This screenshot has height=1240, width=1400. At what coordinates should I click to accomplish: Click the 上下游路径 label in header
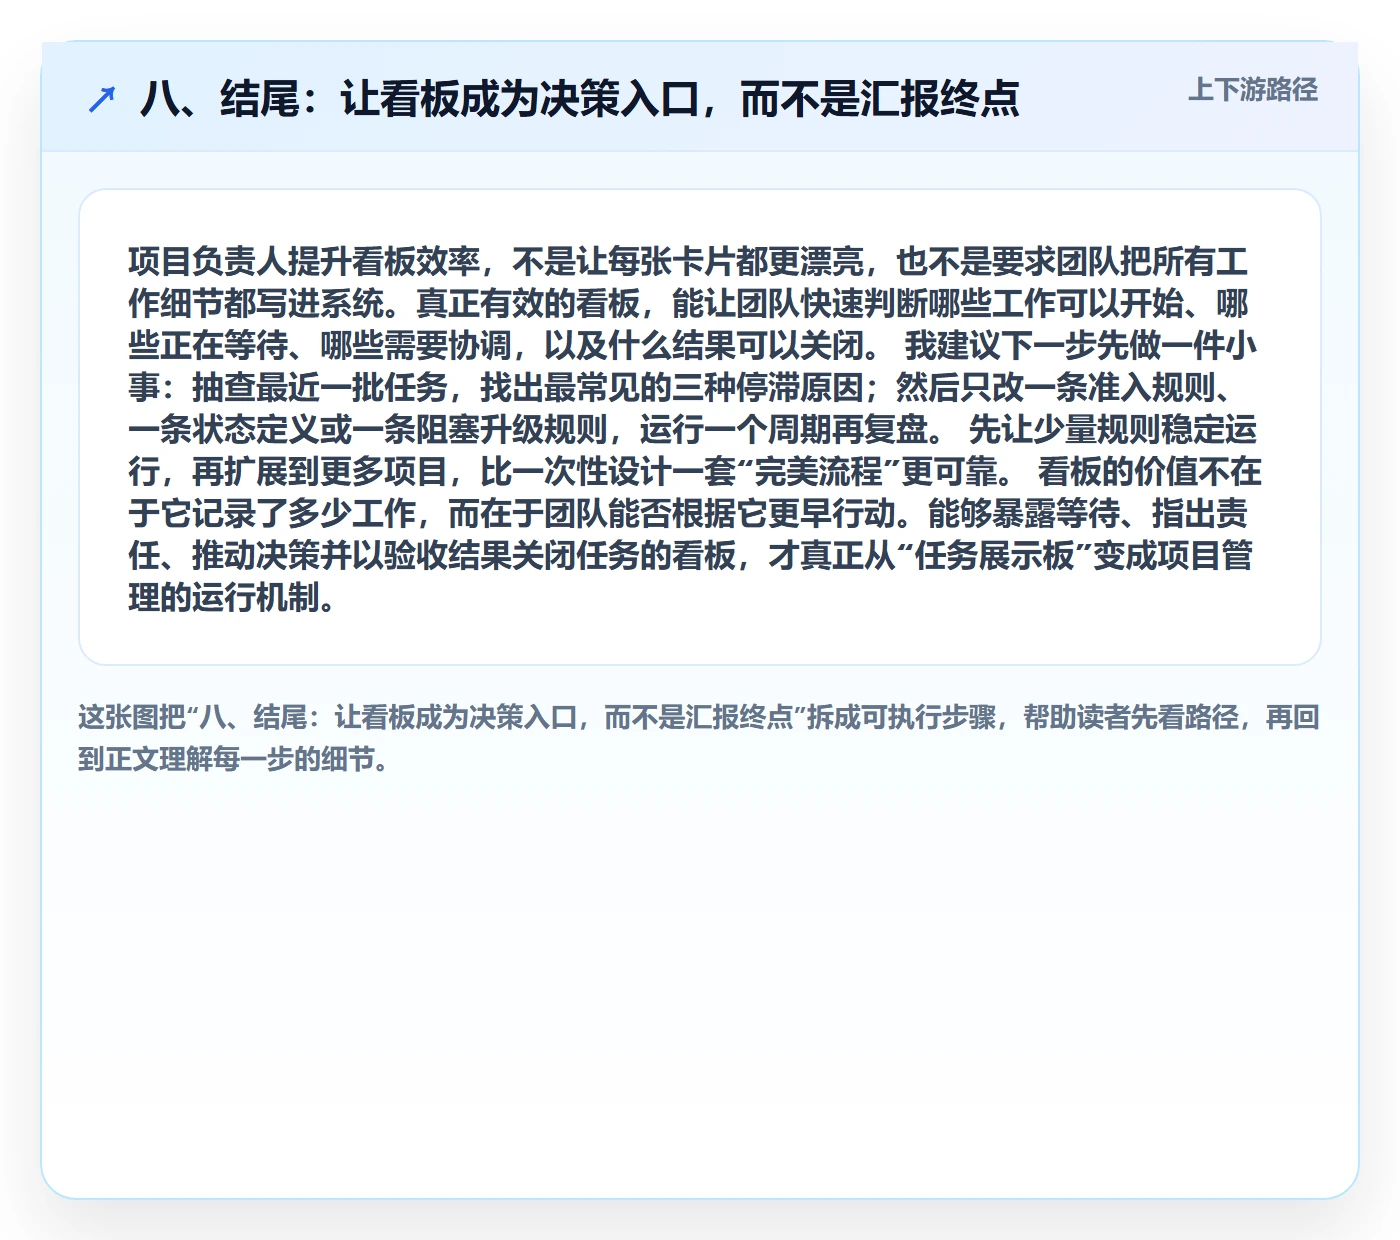coord(1253,90)
